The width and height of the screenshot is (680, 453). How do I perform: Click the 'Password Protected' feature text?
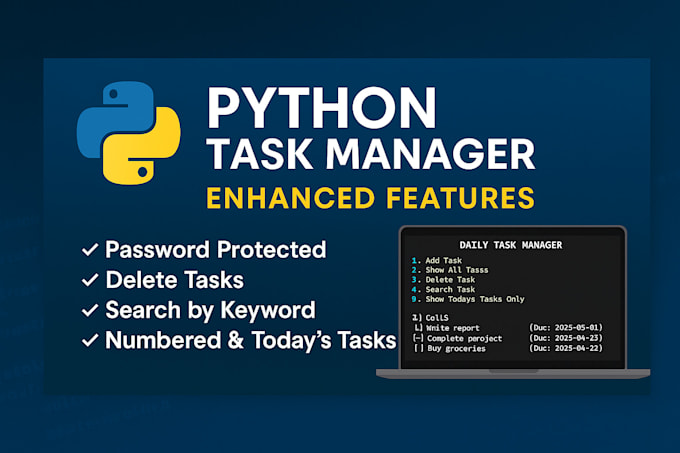[x=216, y=250]
